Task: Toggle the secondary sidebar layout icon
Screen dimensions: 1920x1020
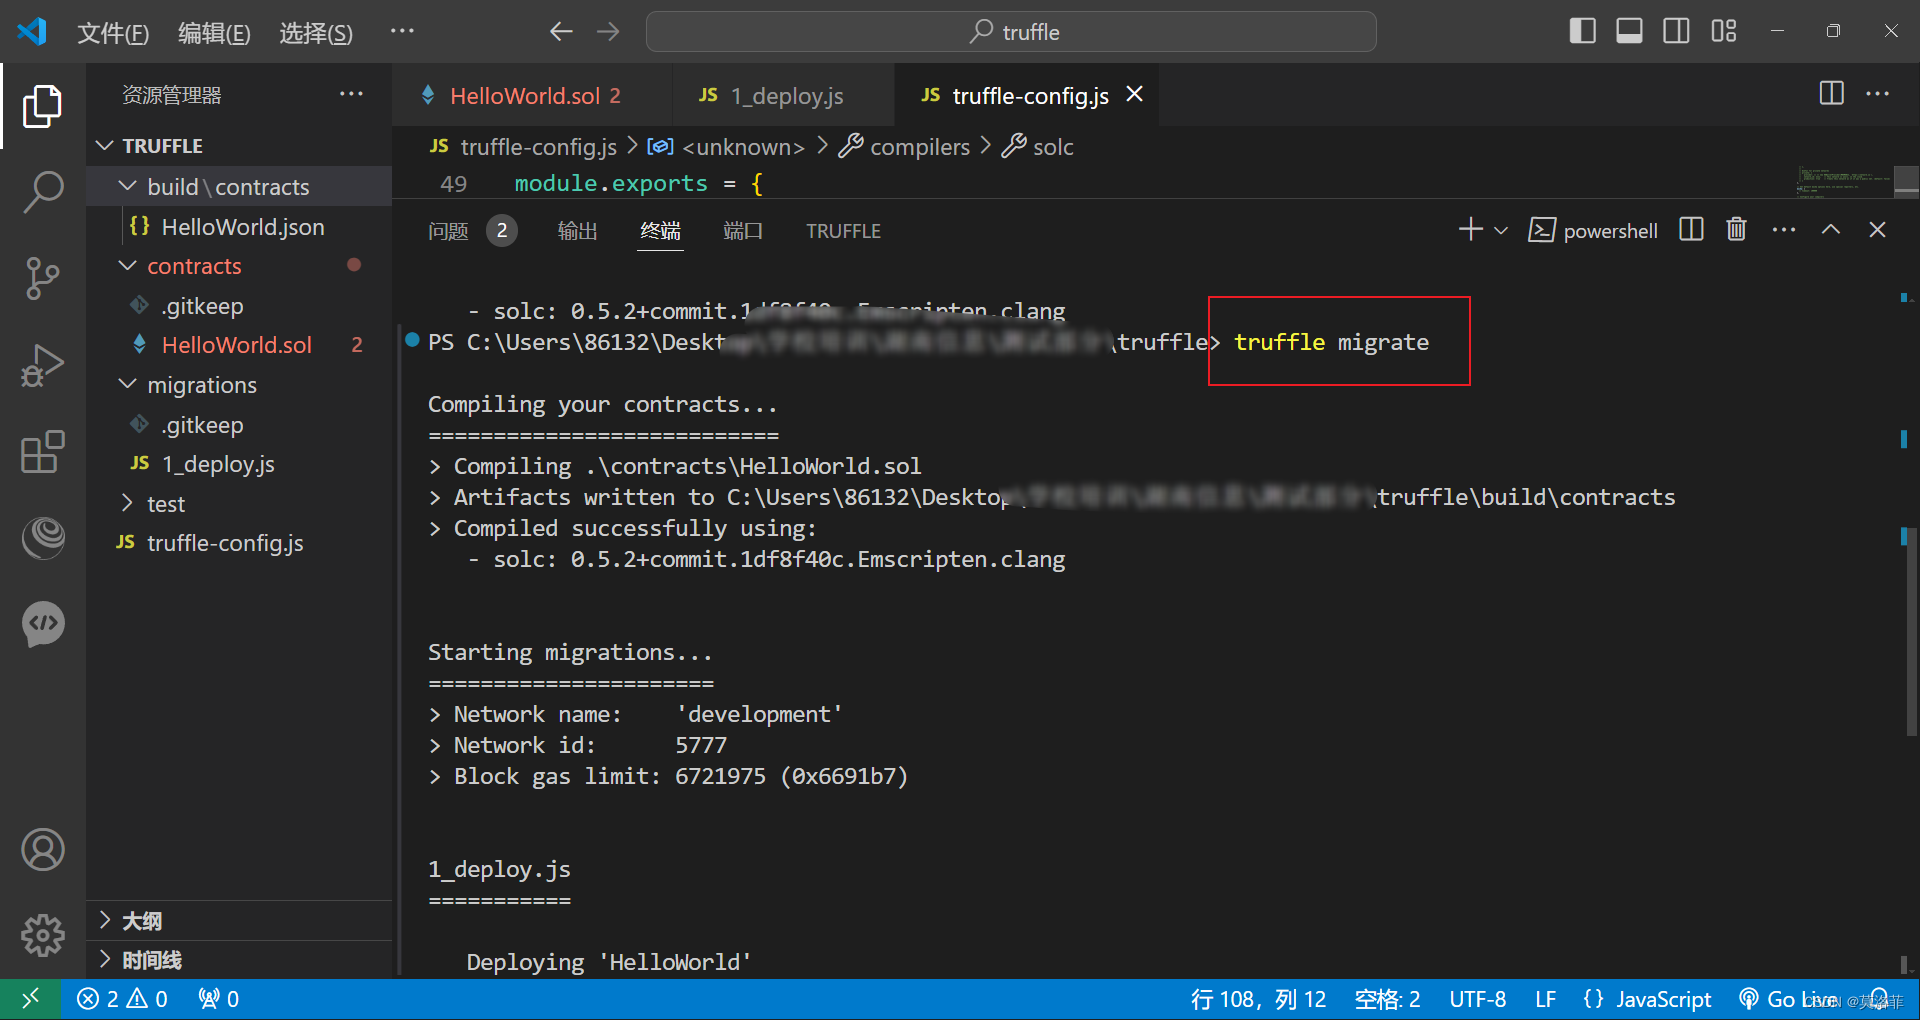Action: click(x=1676, y=31)
